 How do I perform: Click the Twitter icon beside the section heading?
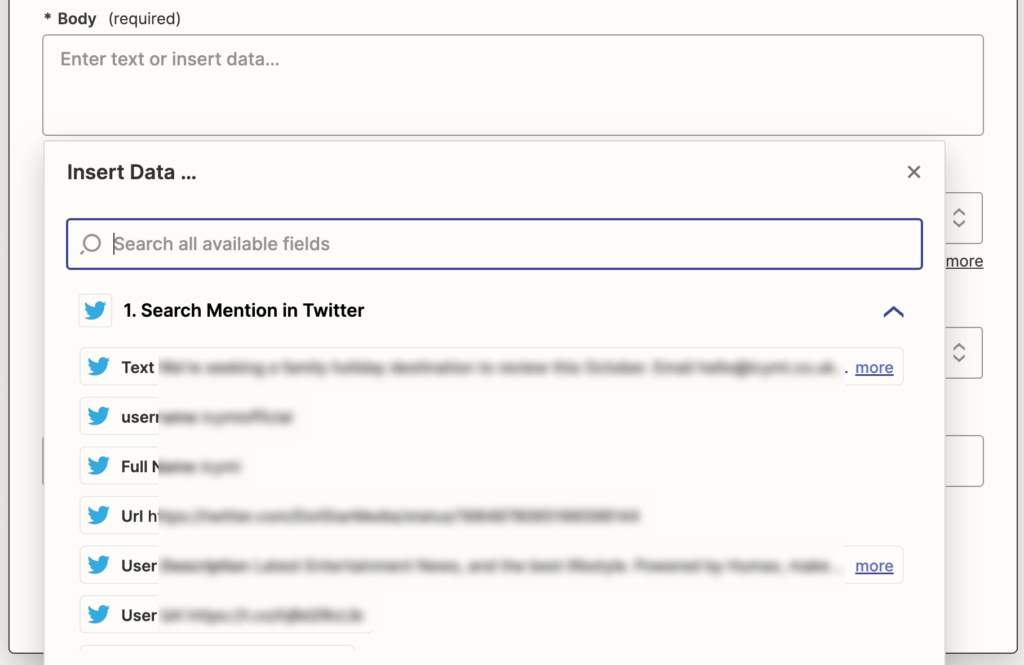95,311
